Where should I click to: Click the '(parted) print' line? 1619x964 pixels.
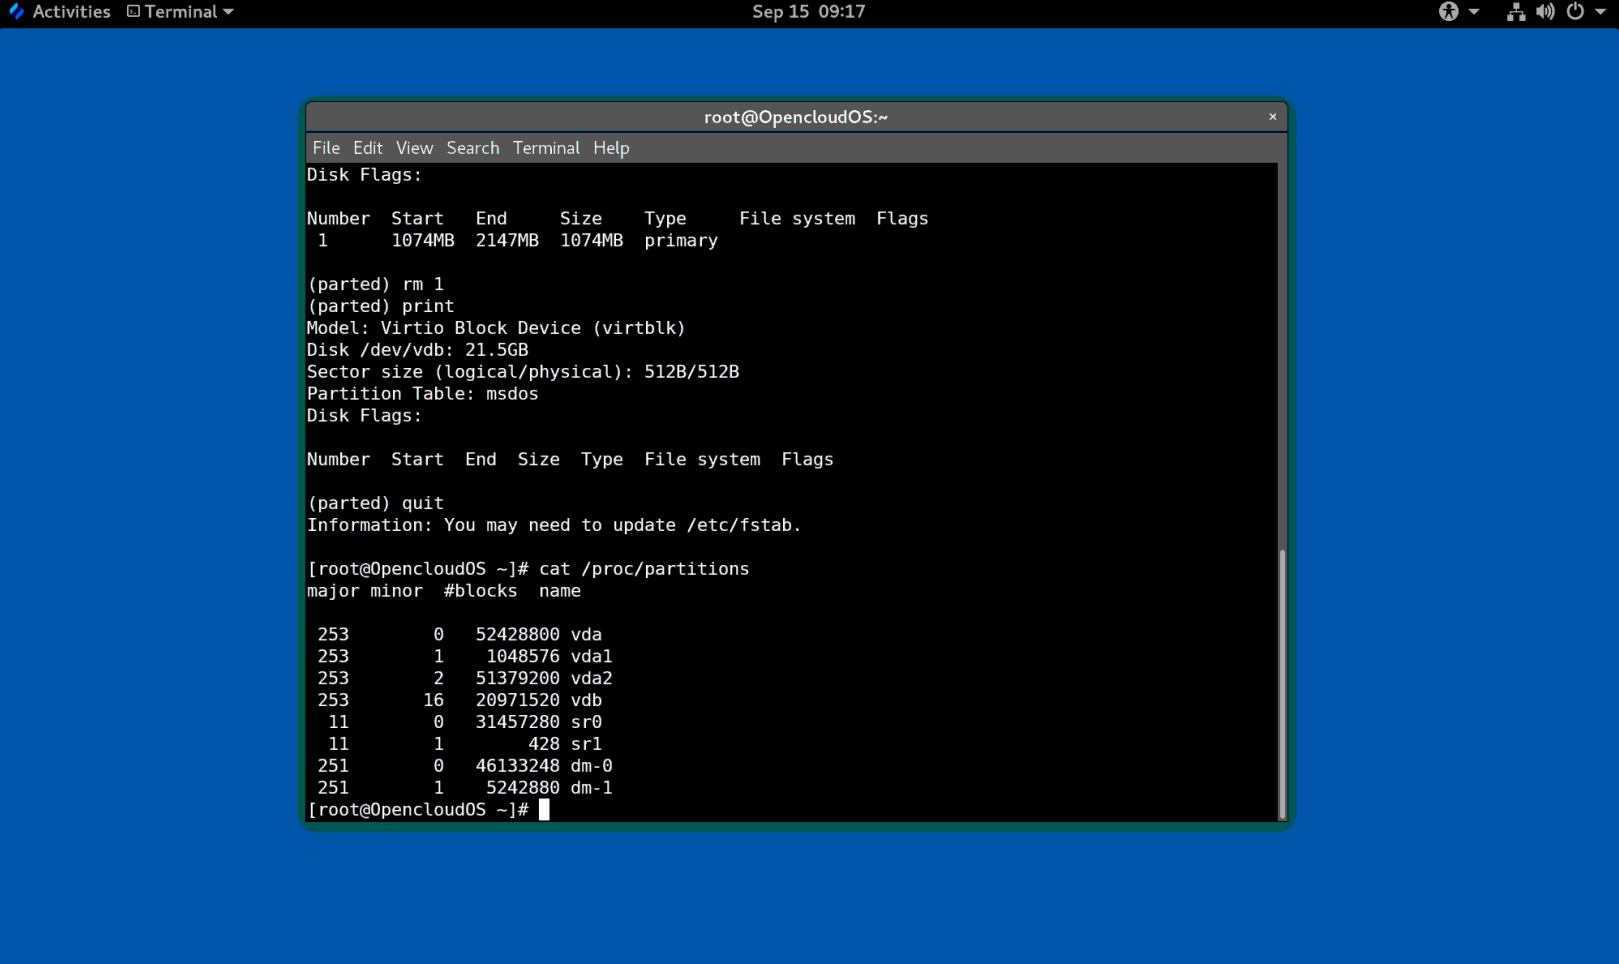click(x=380, y=307)
